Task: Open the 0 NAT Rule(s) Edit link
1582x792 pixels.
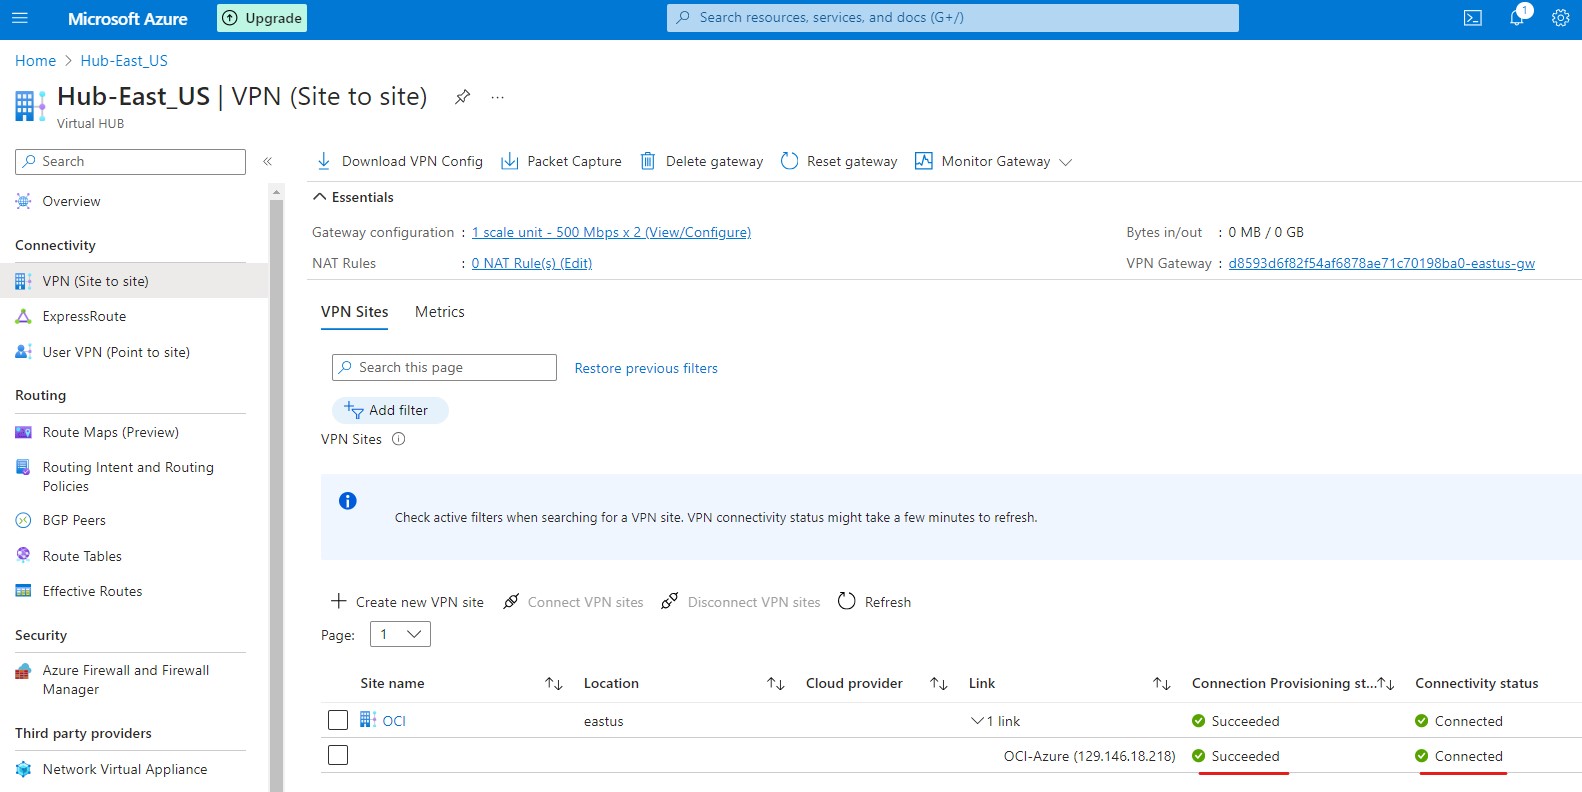Action: coord(531,263)
